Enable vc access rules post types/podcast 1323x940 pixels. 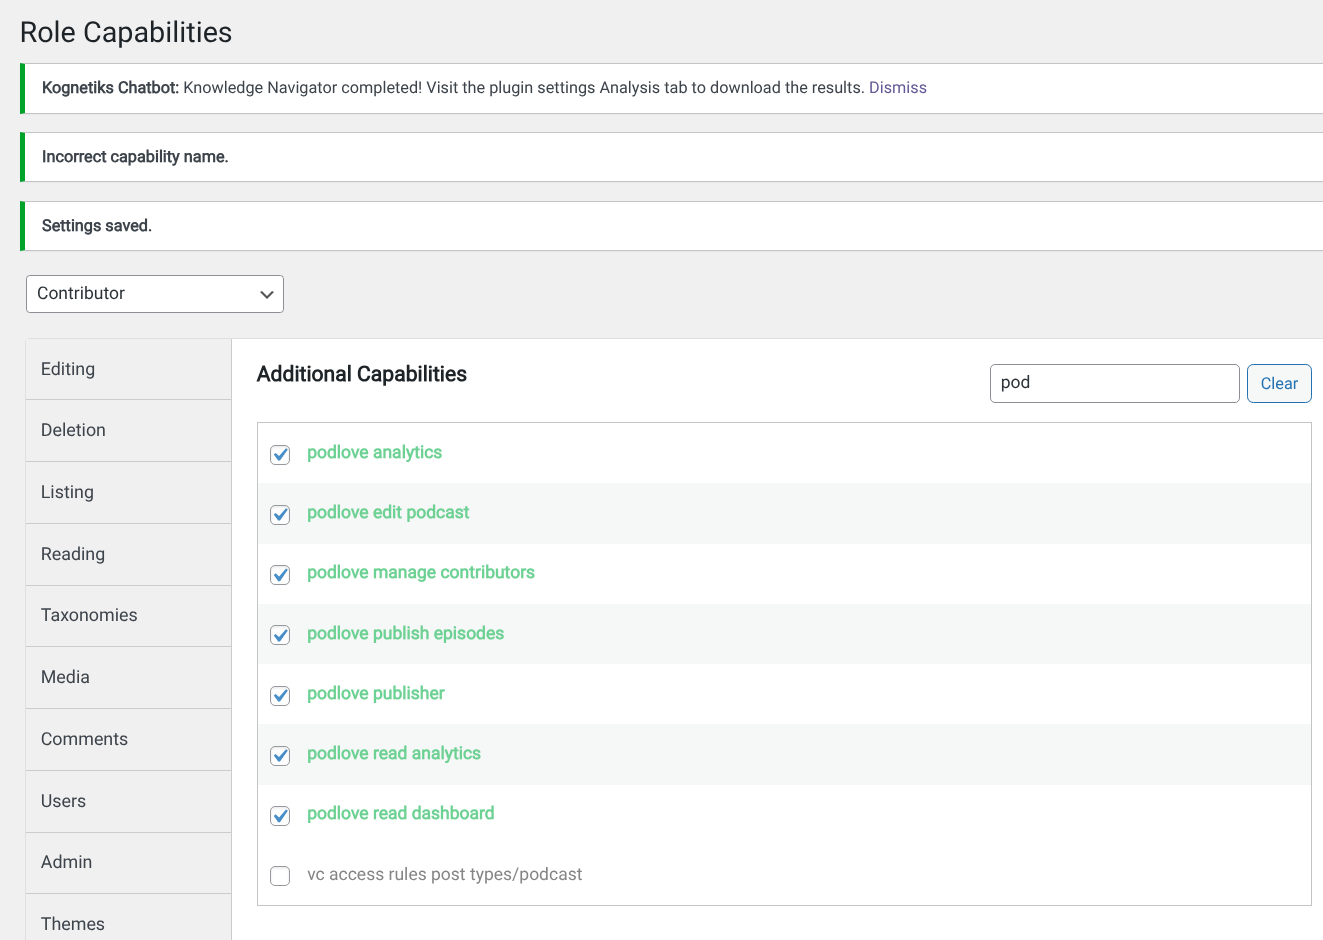coord(280,876)
